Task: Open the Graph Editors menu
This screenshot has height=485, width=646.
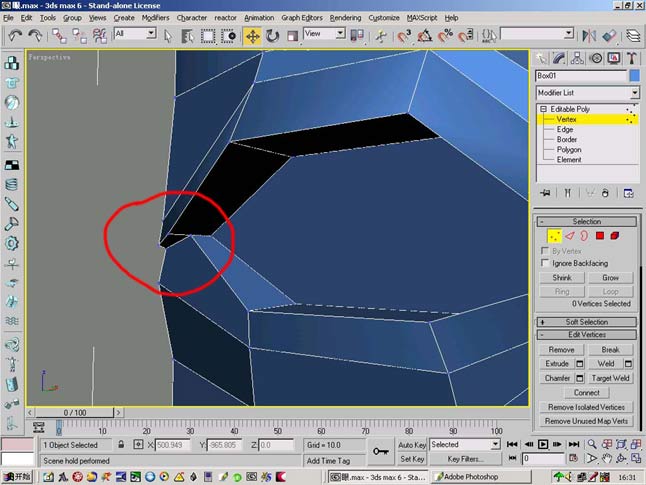Action: click(302, 18)
